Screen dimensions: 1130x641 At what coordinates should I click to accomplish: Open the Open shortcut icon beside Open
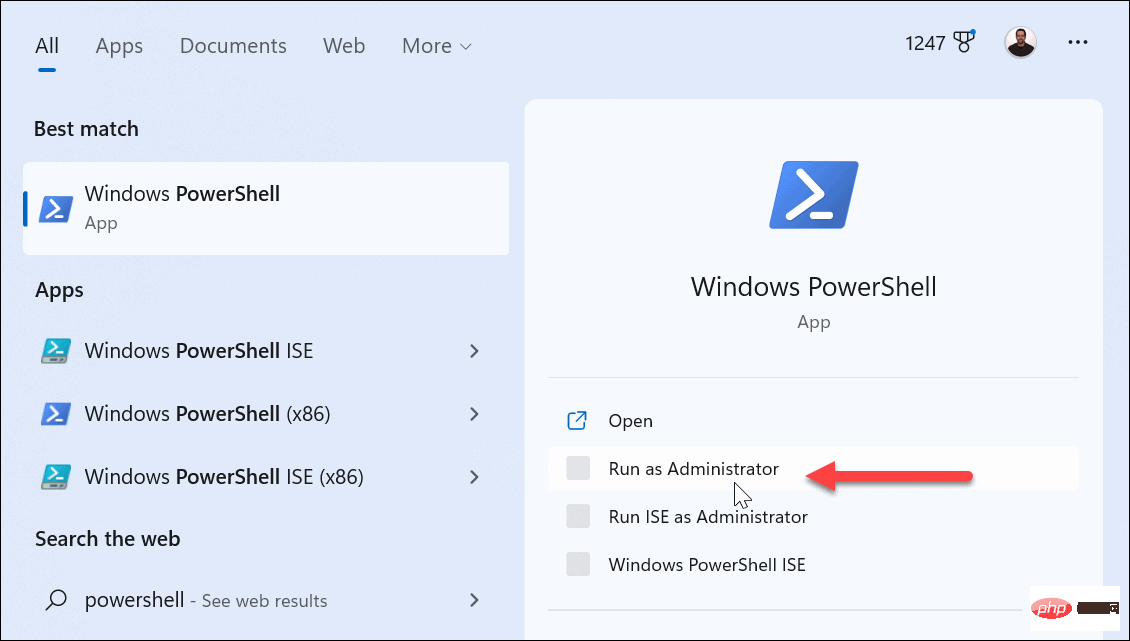coord(577,420)
